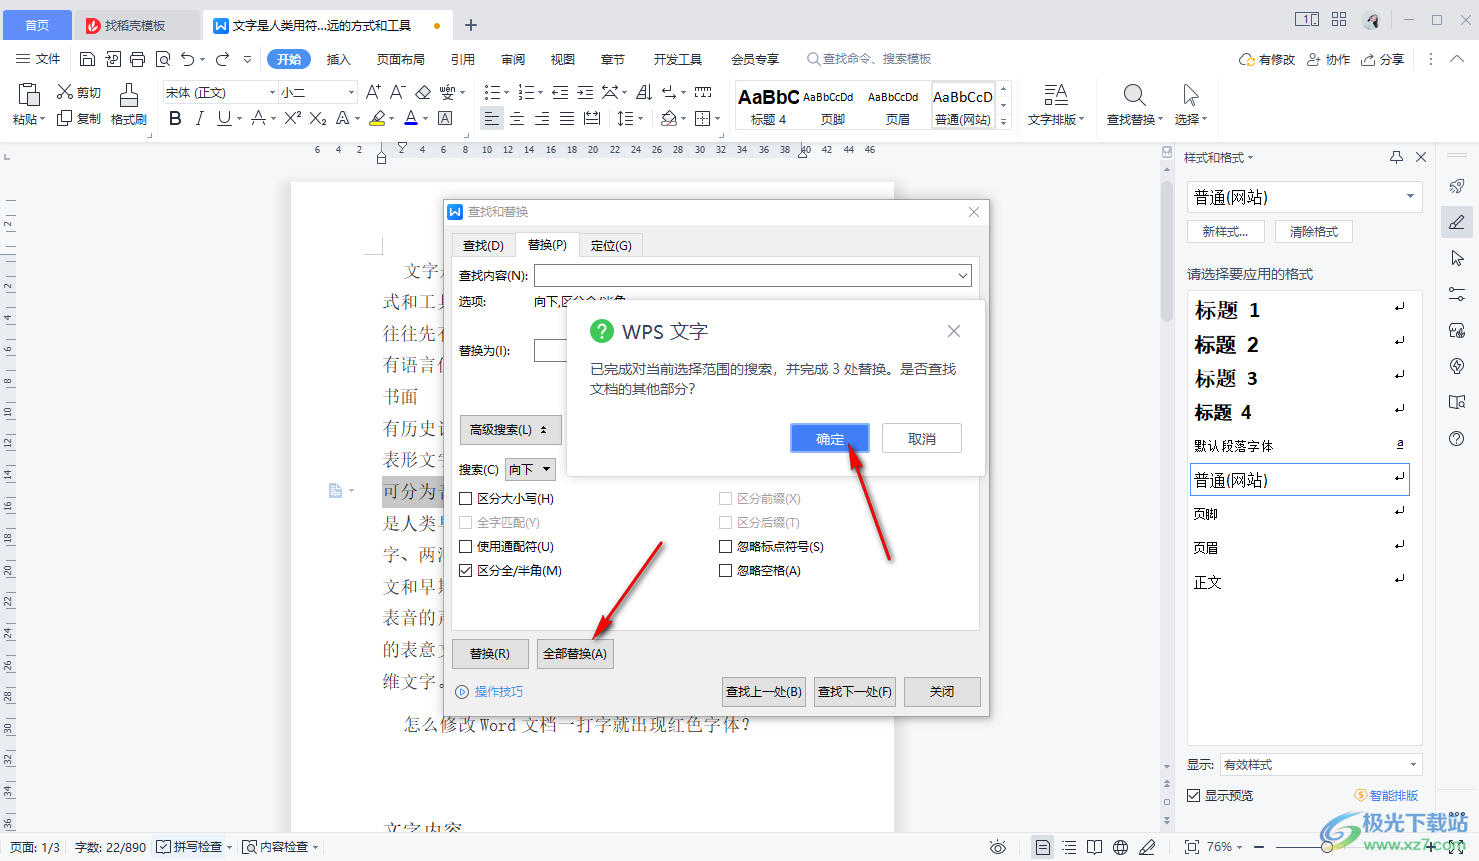Uncheck 区分全/半角(M) checkbox
The height and width of the screenshot is (861, 1479).
[x=465, y=570]
